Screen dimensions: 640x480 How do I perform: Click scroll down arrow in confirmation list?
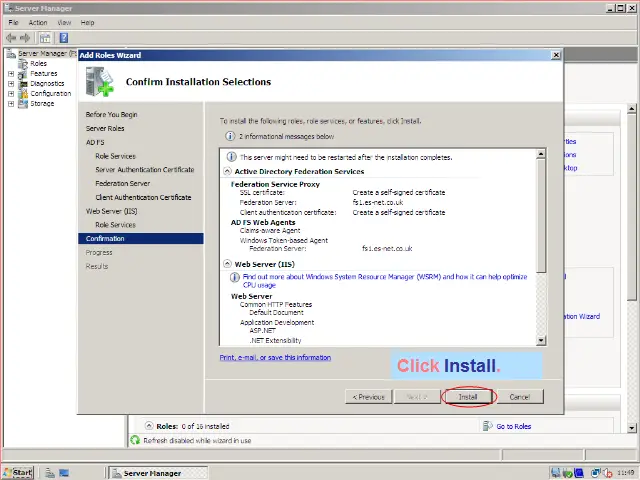coord(541,340)
